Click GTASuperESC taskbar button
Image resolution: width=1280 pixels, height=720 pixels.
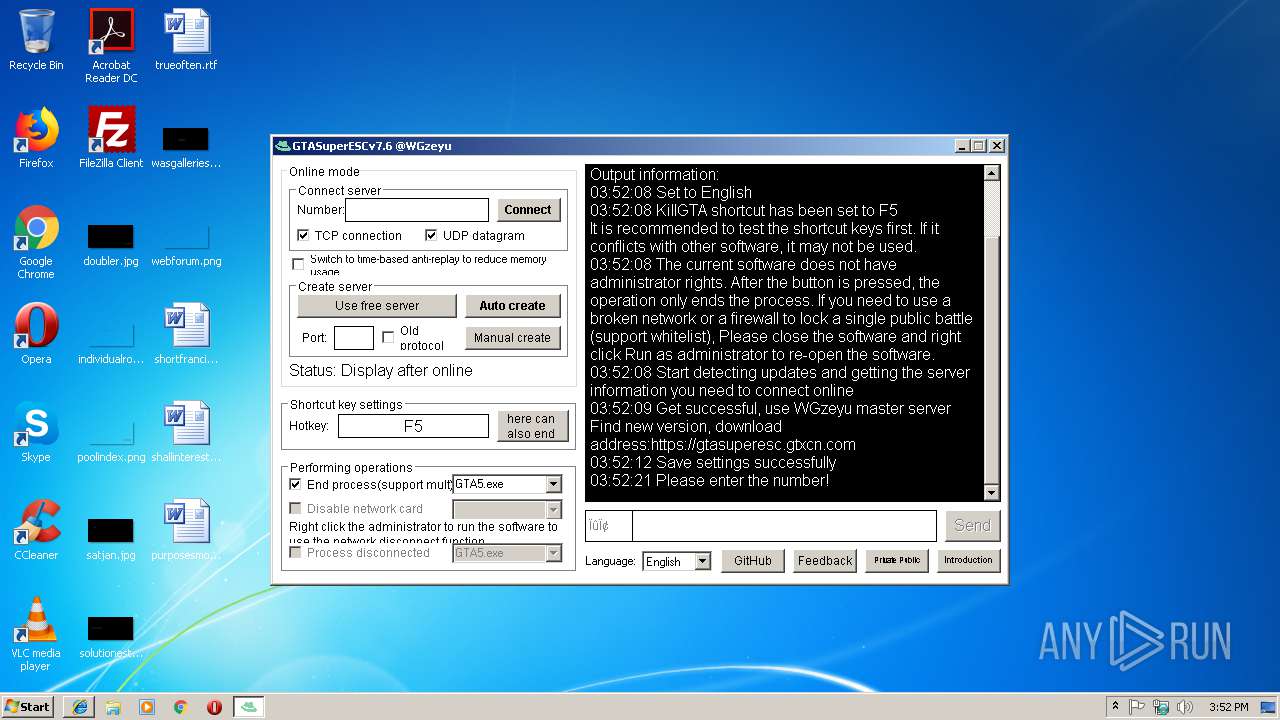(249, 707)
